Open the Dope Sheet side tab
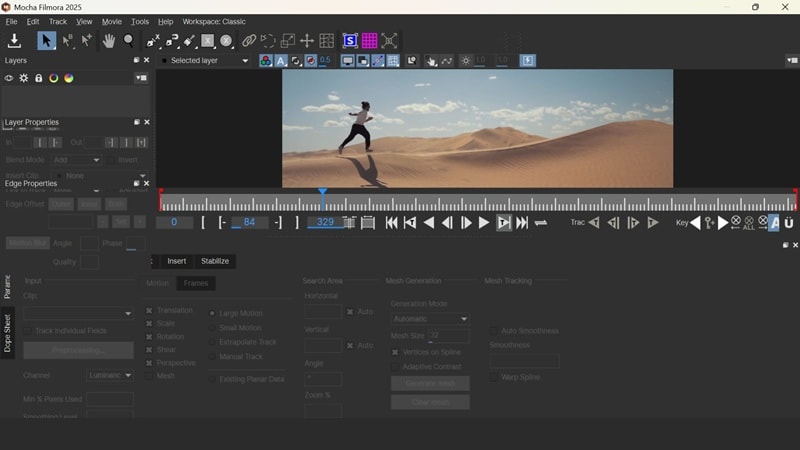This screenshot has height=450, width=800. coord(7,333)
